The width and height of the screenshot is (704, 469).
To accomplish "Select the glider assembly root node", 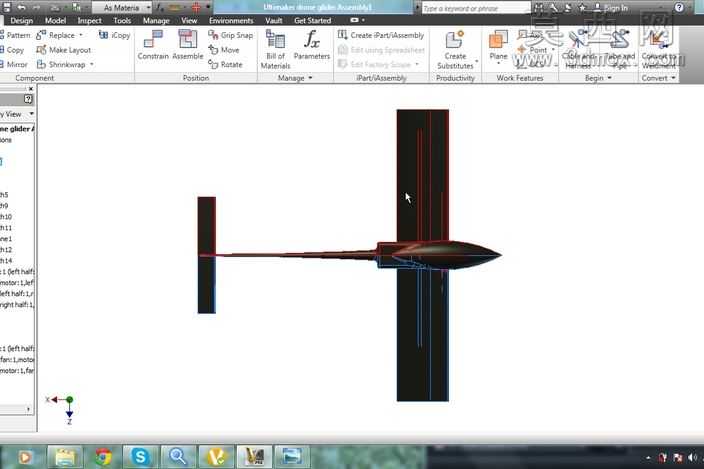I will coord(17,129).
